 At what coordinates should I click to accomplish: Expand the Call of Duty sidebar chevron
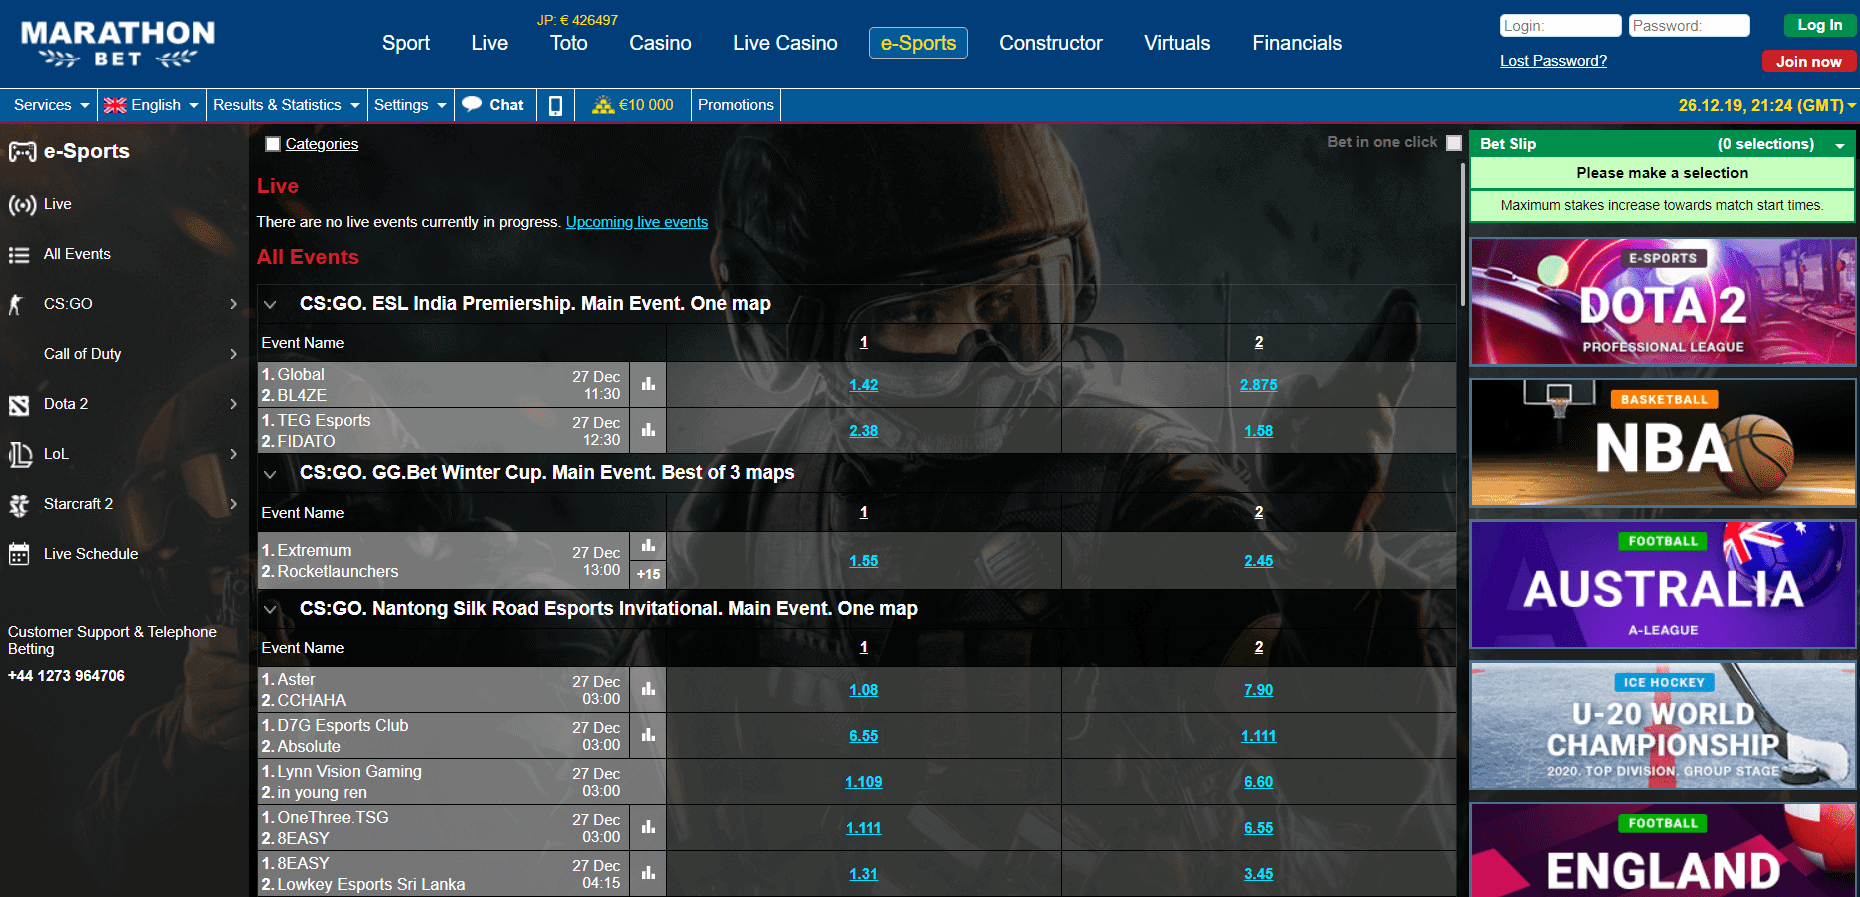(x=233, y=354)
